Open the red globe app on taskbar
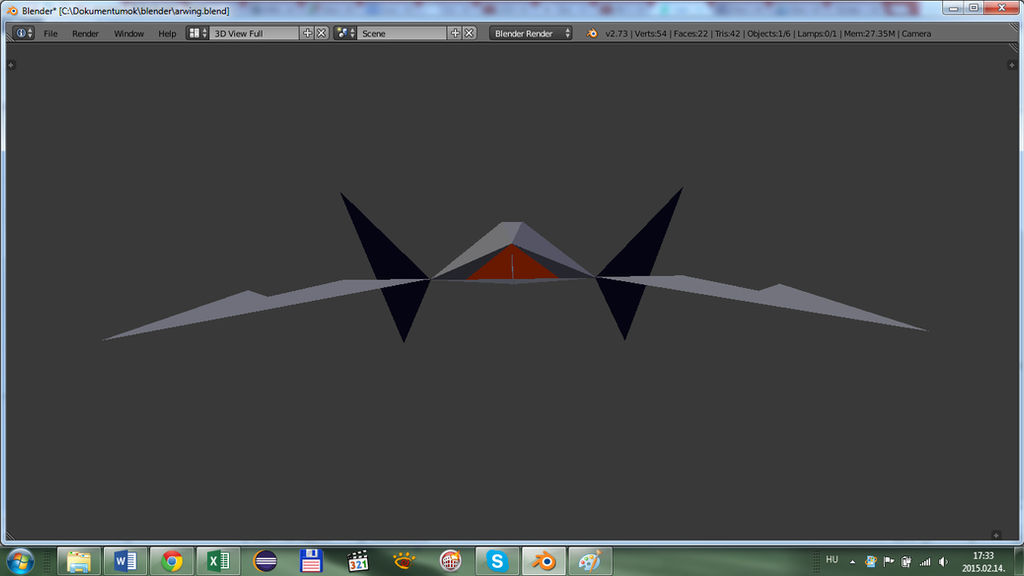 (451, 561)
